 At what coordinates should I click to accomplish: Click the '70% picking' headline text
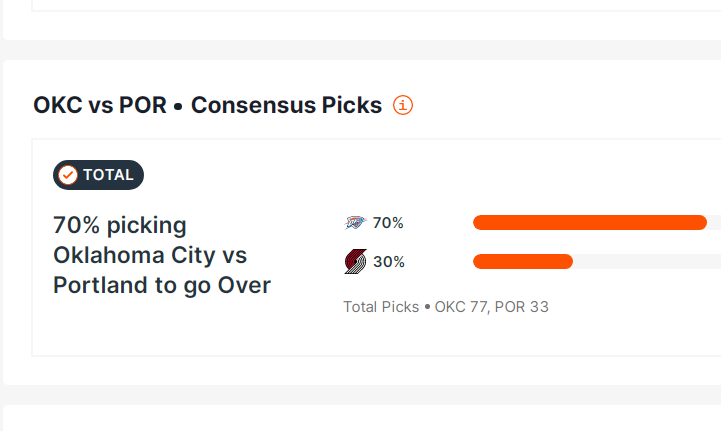pos(120,225)
